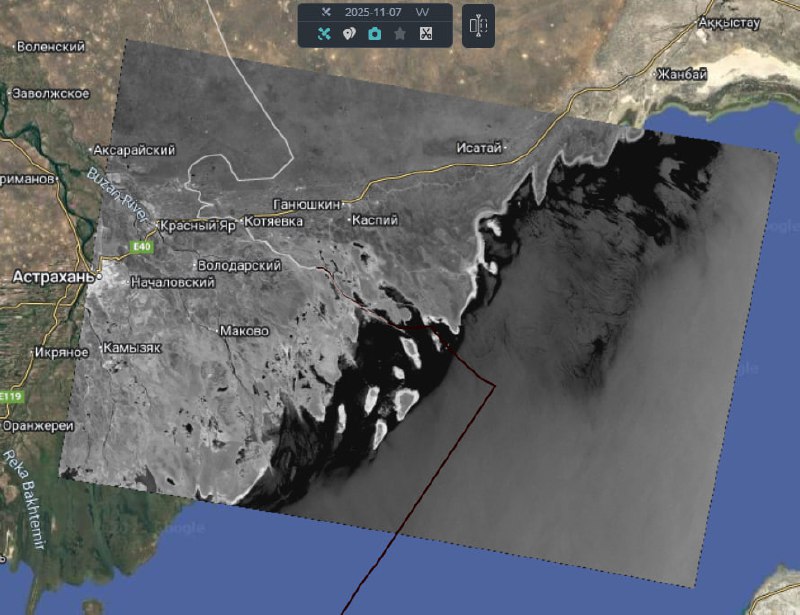The image size is (800, 615).
Task: Click the scissors clip image icon
Action: click(x=425, y=33)
